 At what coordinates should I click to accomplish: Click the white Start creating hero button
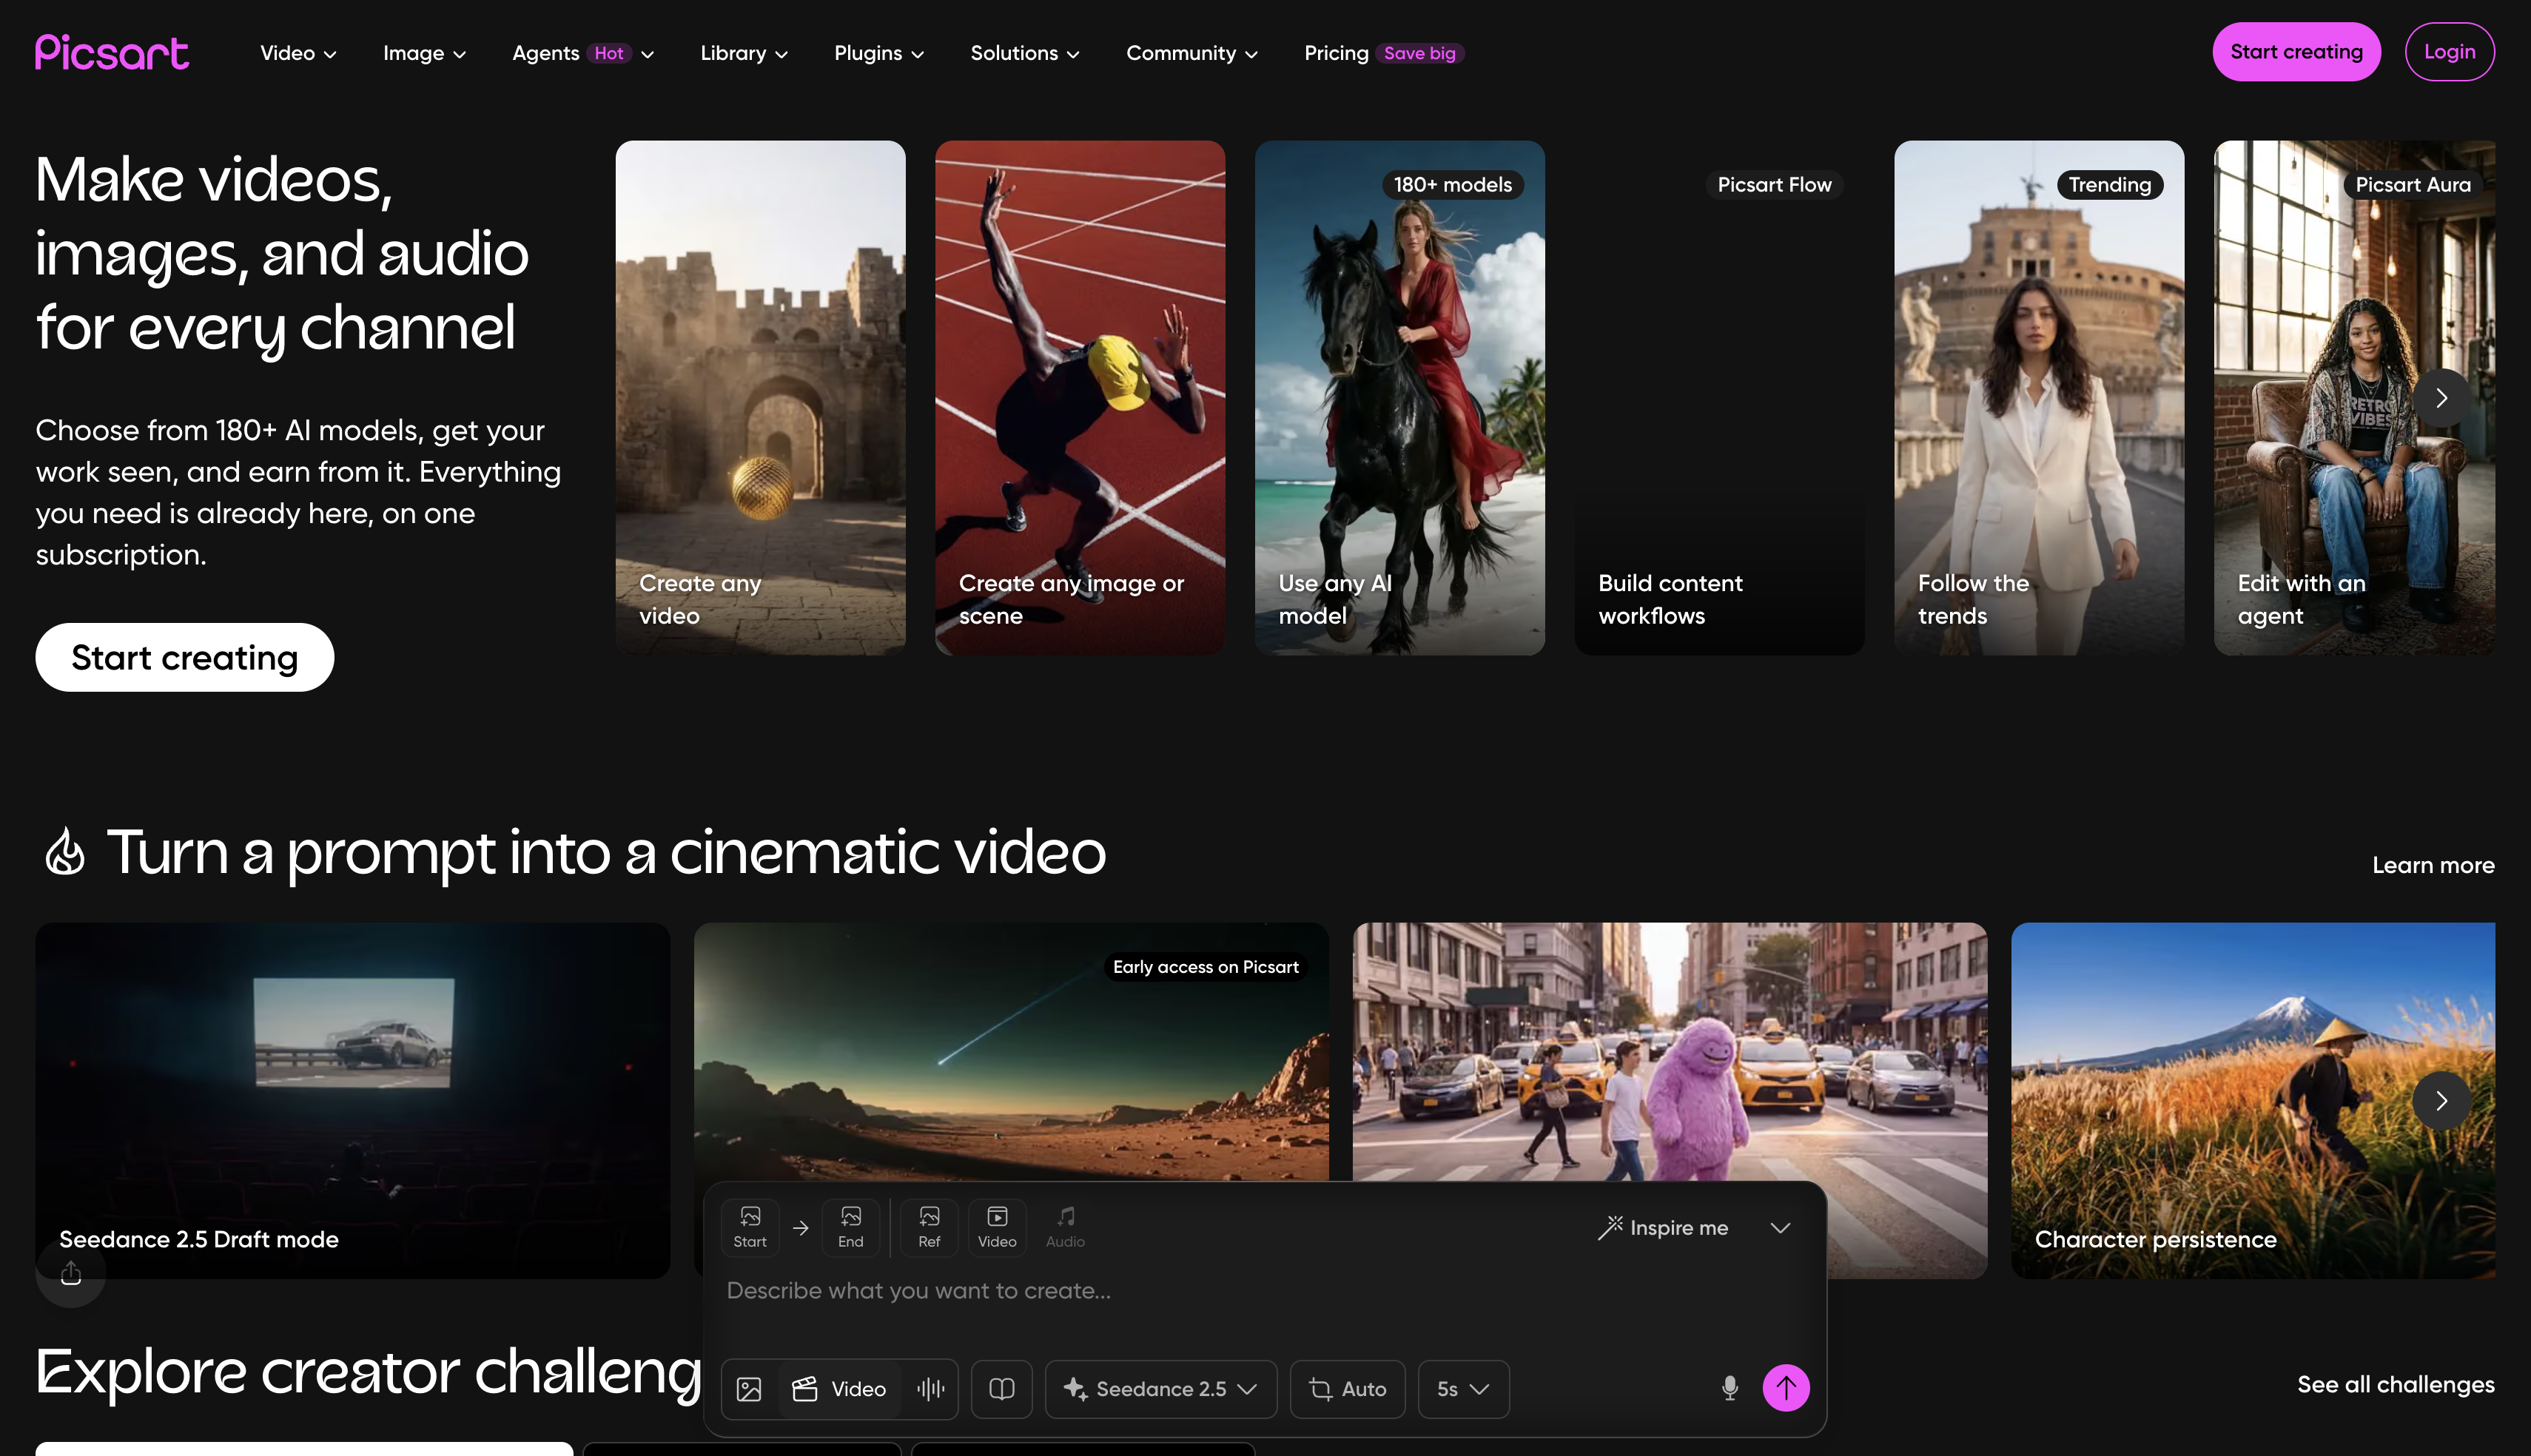tap(185, 657)
